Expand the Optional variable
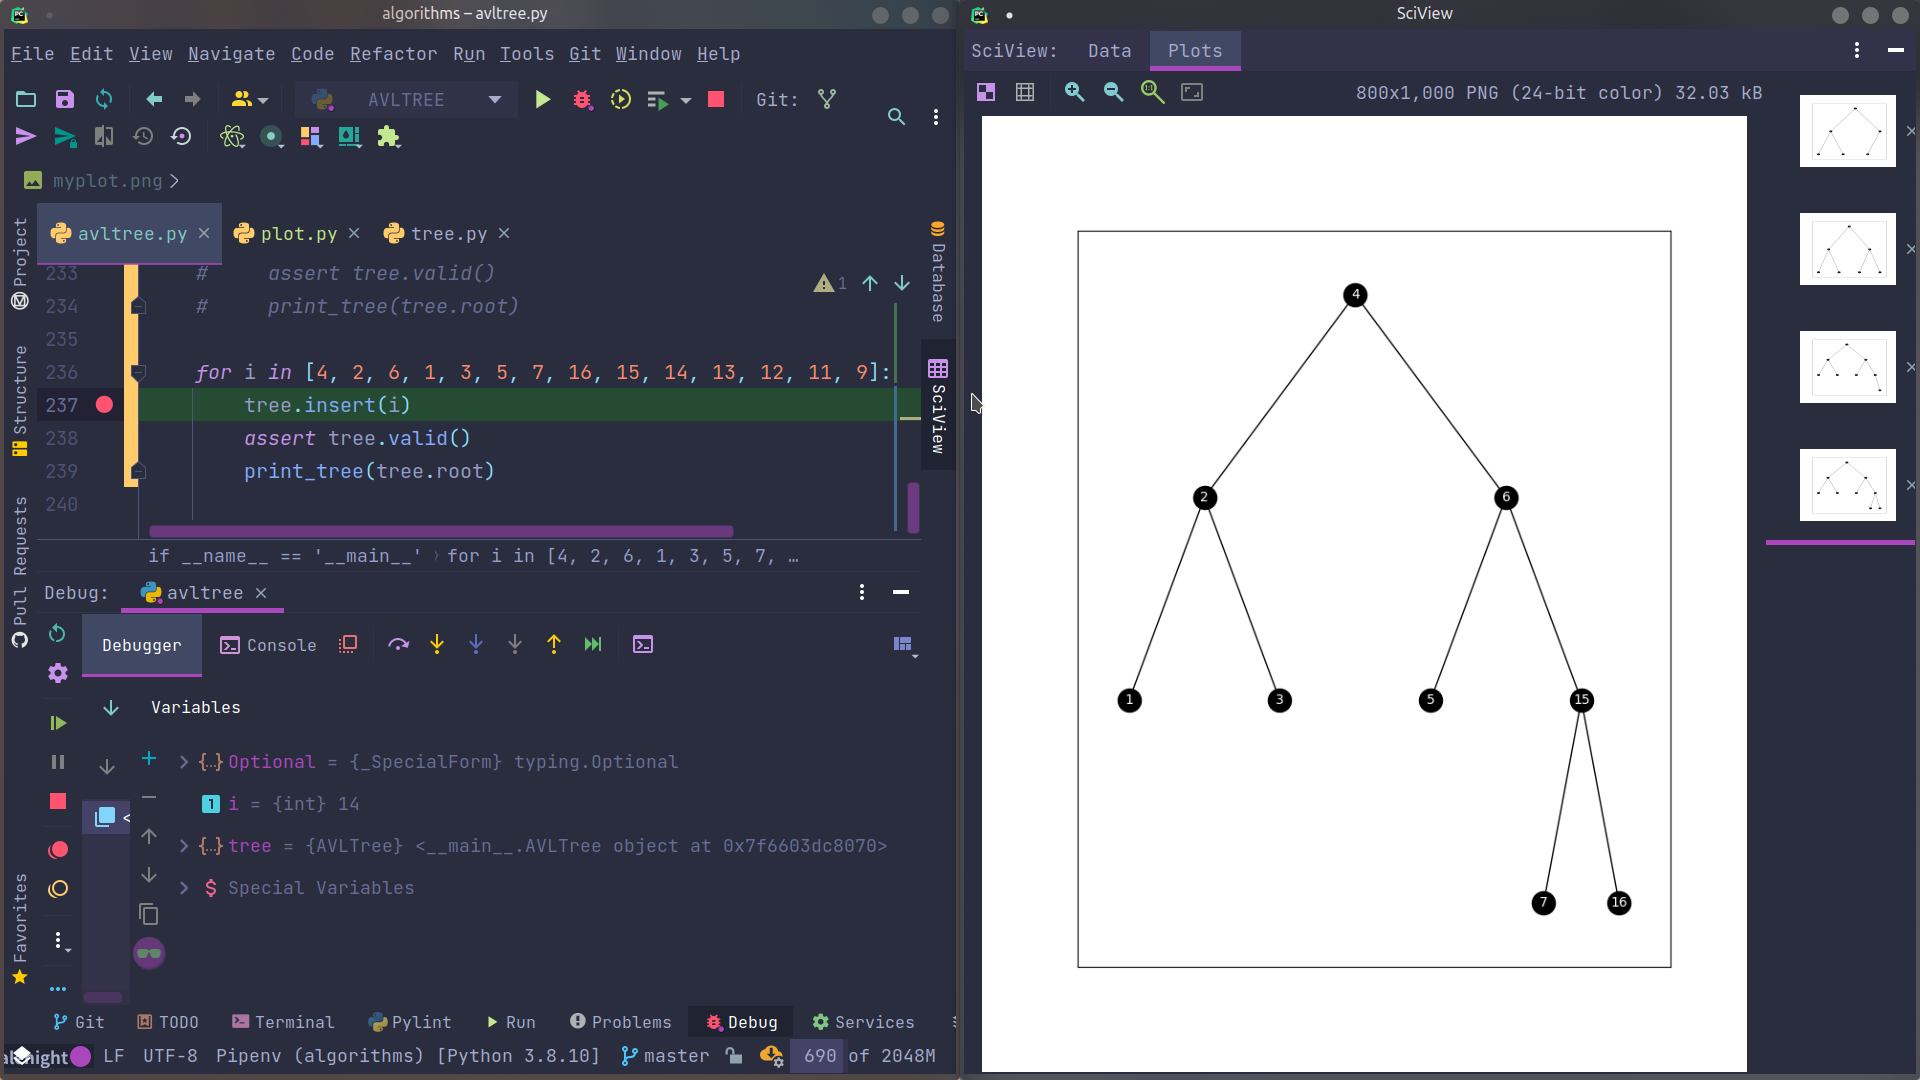1920x1080 pixels. pos(184,762)
